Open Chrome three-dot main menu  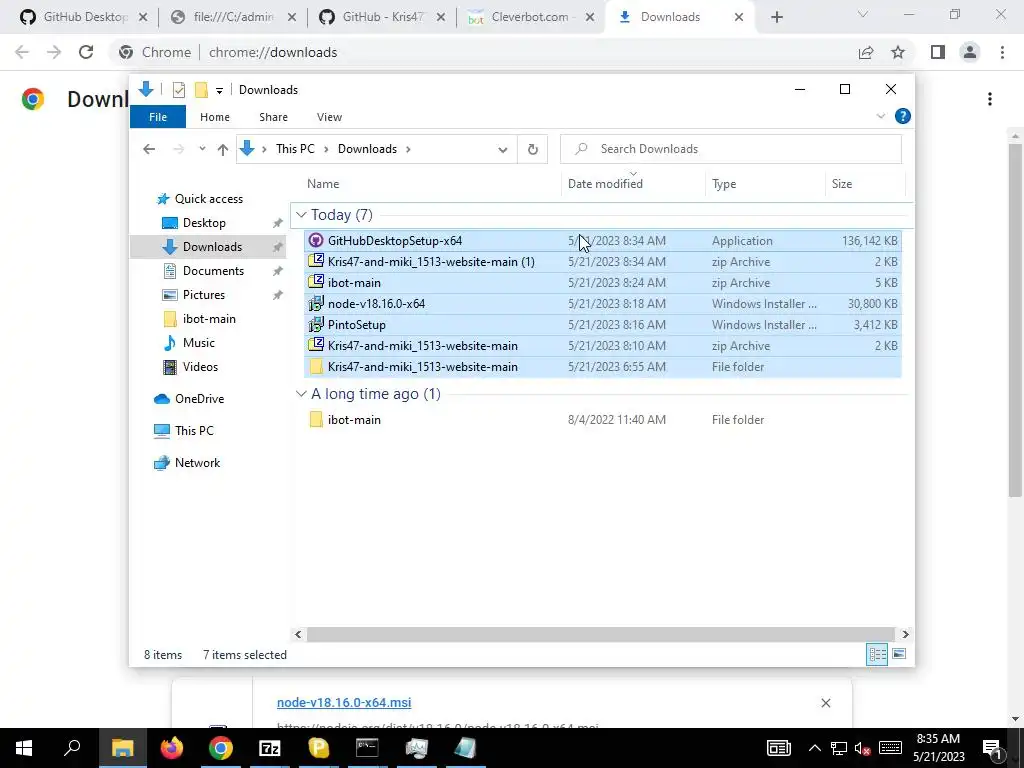click(x=1002, y=52)
